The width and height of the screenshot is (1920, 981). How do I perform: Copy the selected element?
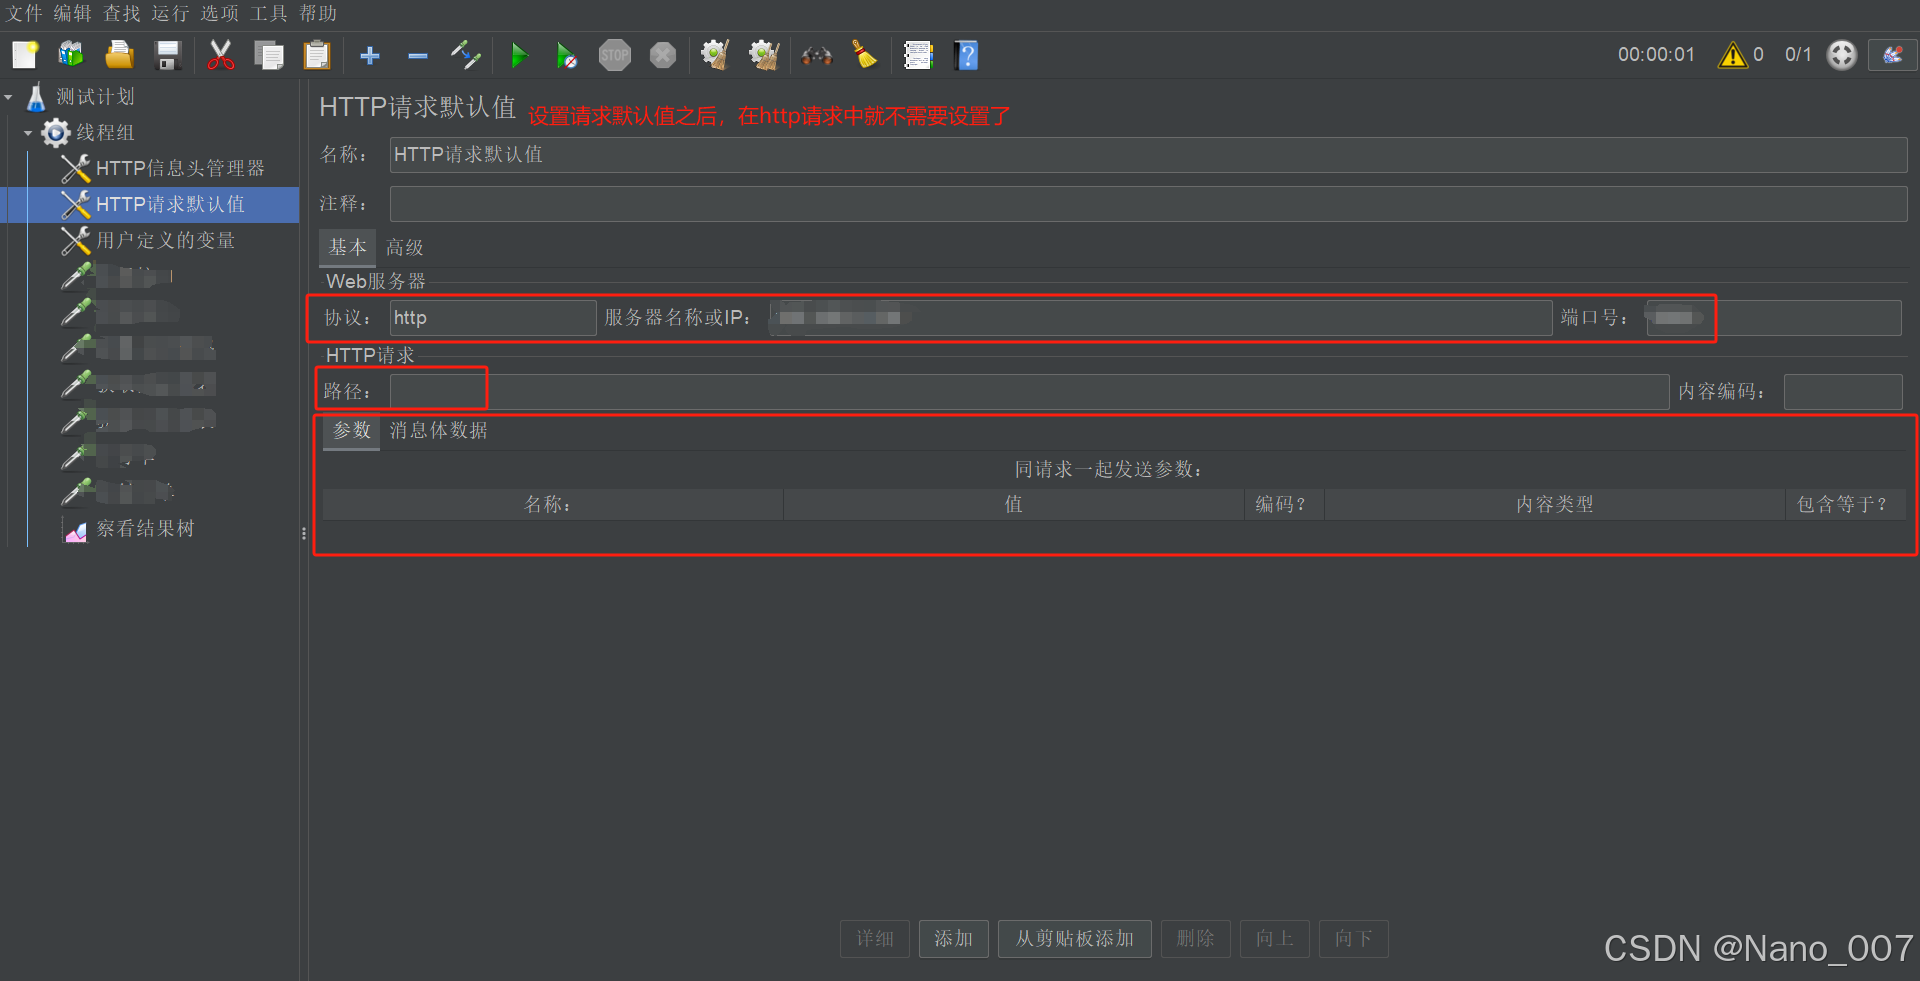(268, 55)
